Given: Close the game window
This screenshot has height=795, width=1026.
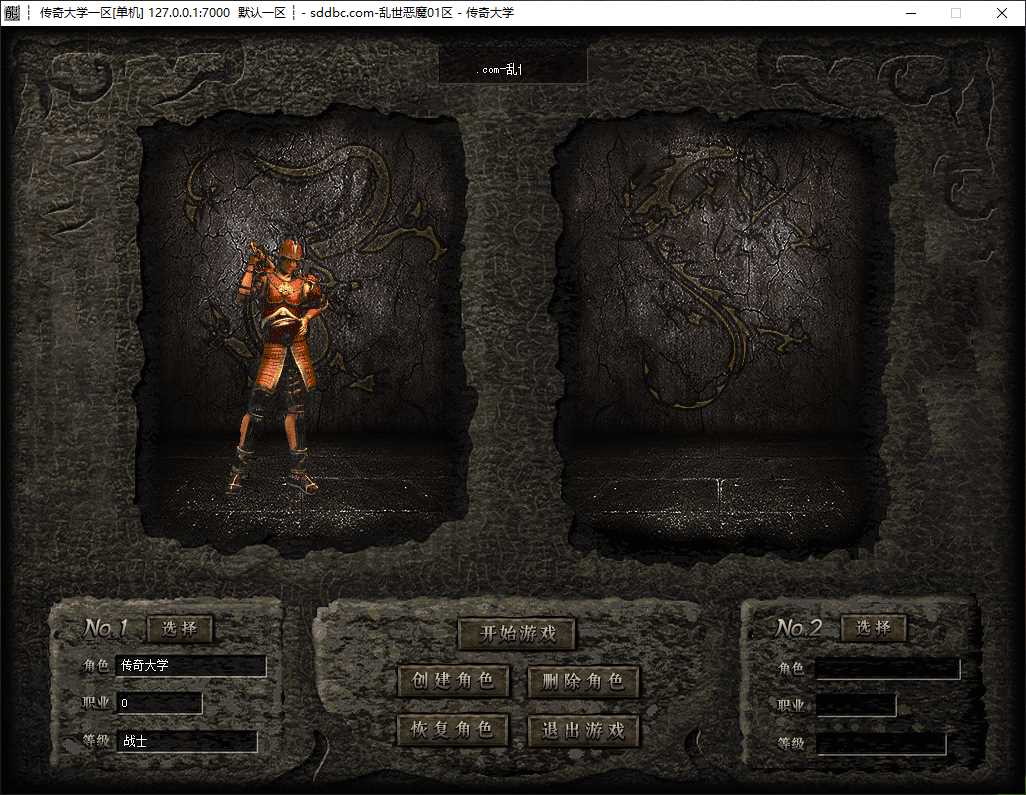Looking at the screenshot, I should click(x=1001, y=12).
